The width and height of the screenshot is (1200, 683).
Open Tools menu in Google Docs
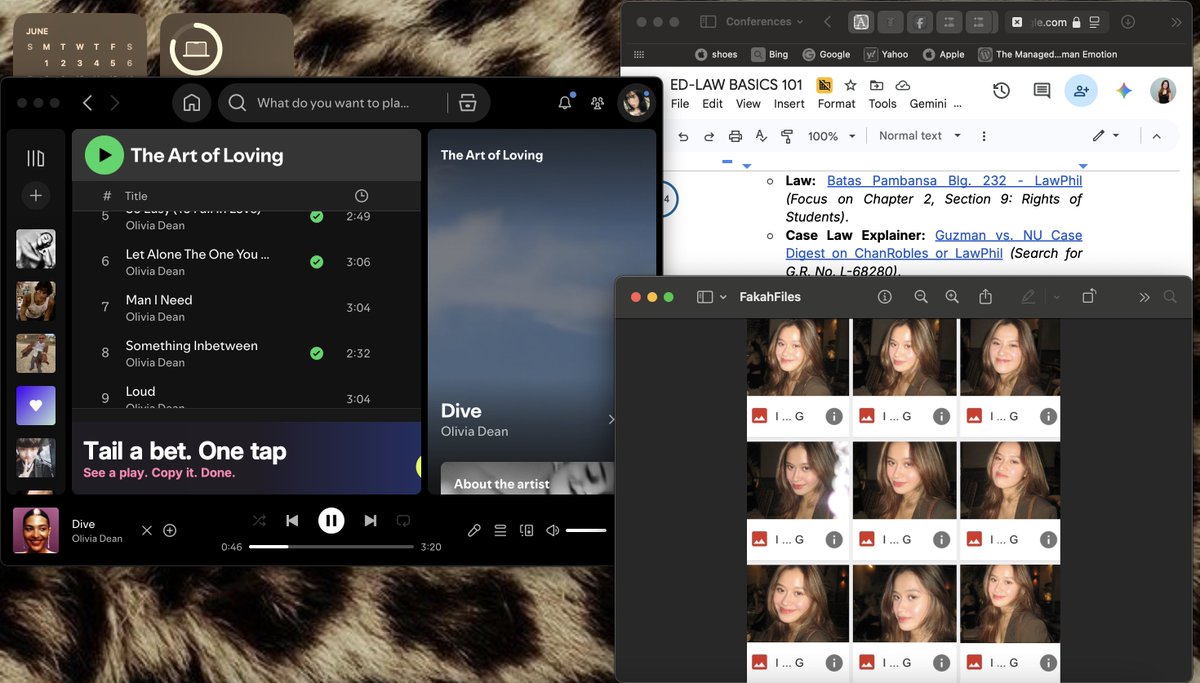pyautogui.click(x=882, y=103)
